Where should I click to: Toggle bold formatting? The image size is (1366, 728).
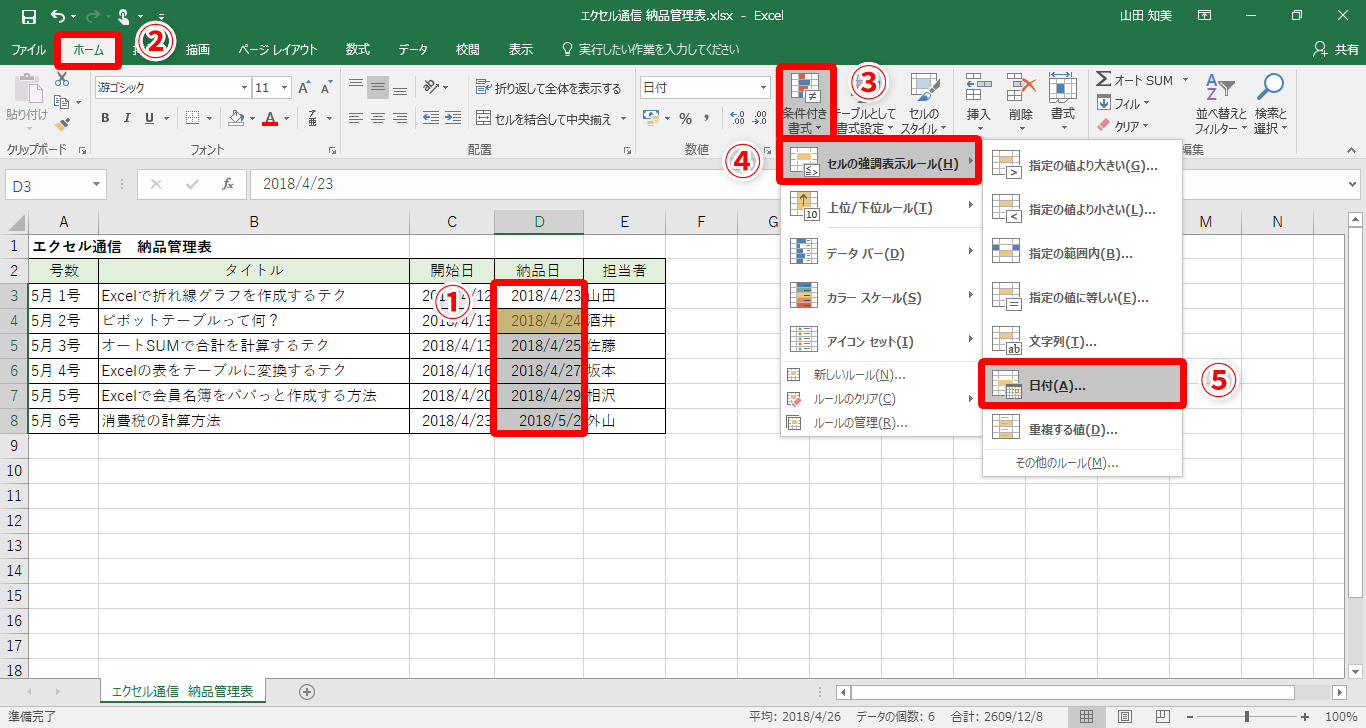105,118
